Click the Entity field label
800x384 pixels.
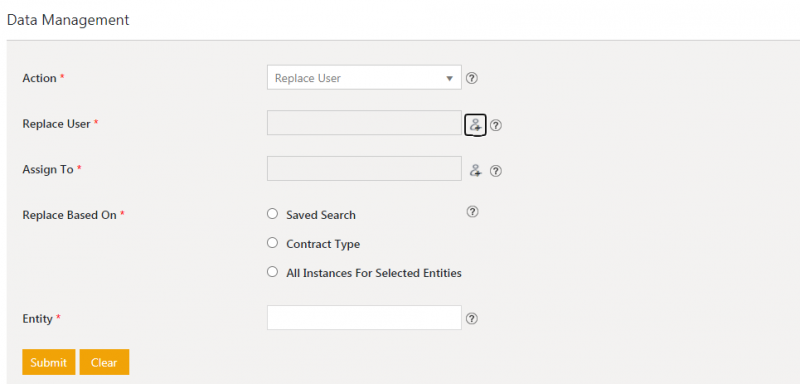pyautogui.click(x=38, y=319)
